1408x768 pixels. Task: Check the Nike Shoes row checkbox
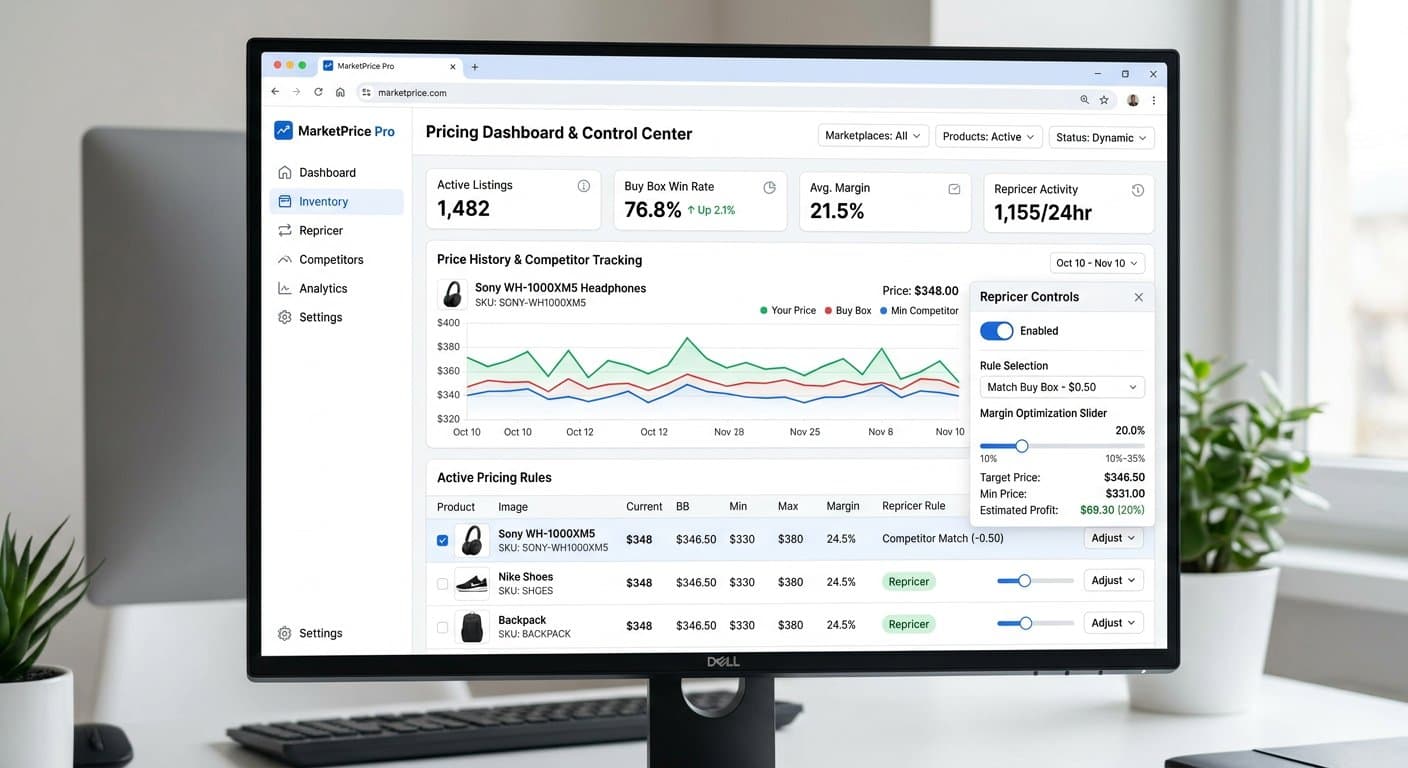point(443,583)
